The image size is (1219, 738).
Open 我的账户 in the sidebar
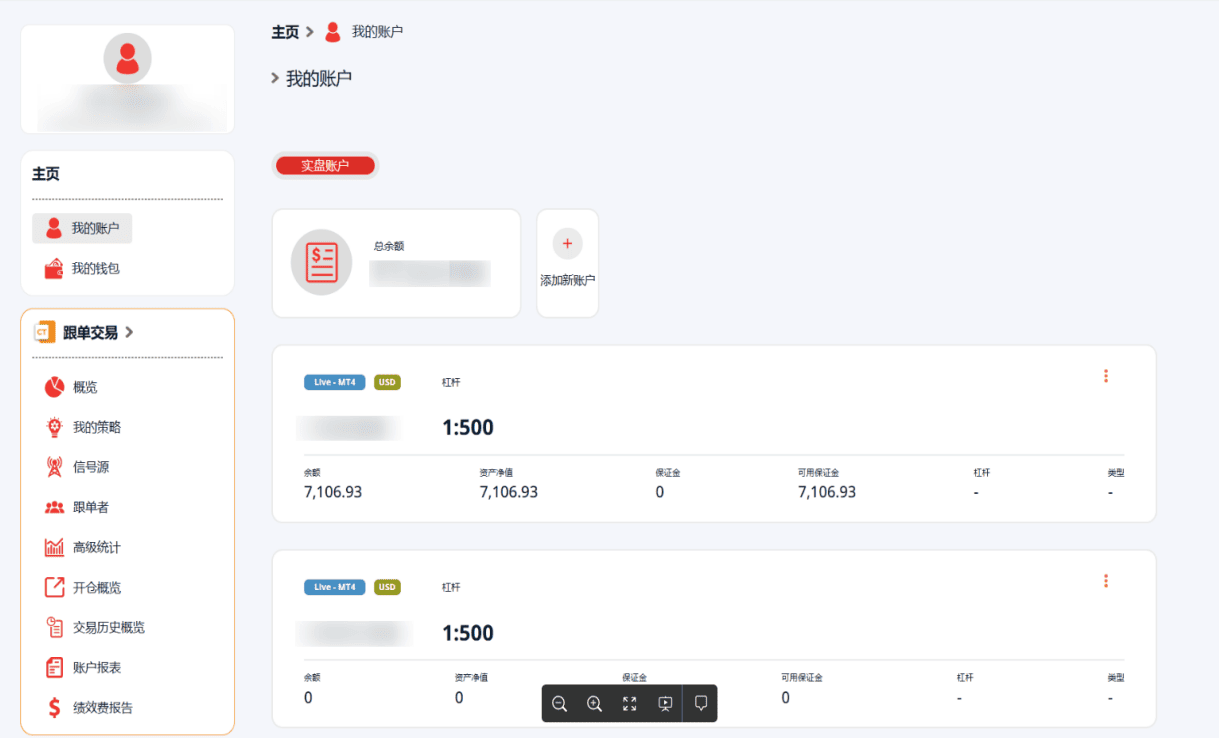(83, 228)
